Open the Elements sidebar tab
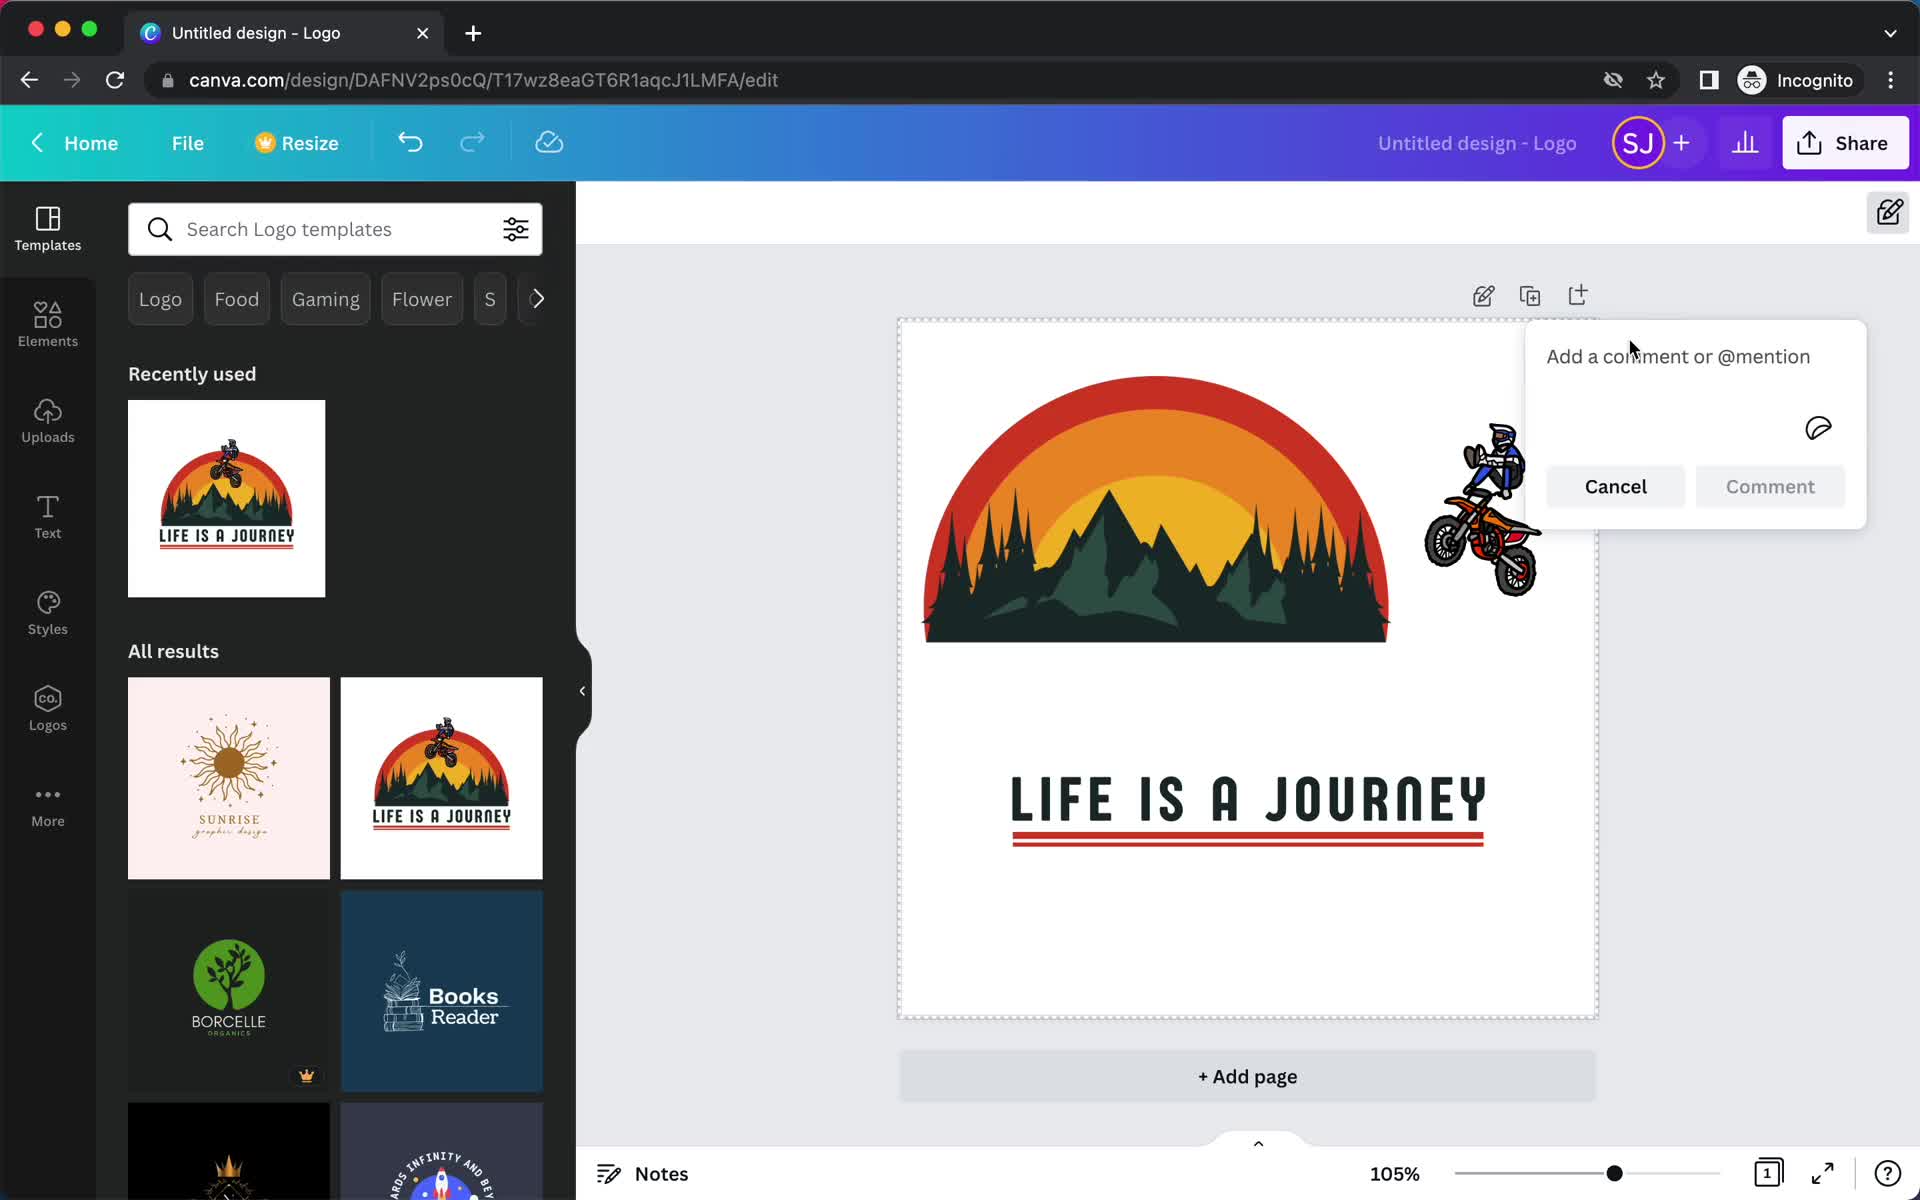This screenshot has width=1920, height=1200. [x=48, y=325]
